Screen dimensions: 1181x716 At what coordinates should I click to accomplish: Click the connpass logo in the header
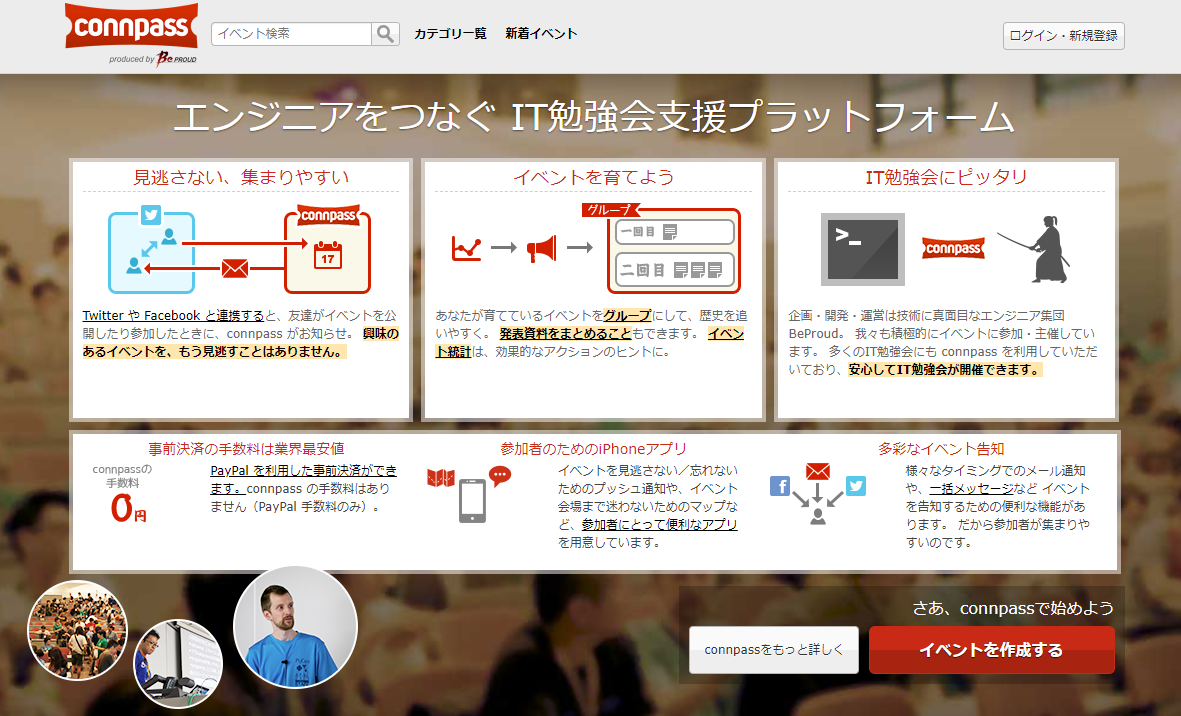(x=131, y=28)
